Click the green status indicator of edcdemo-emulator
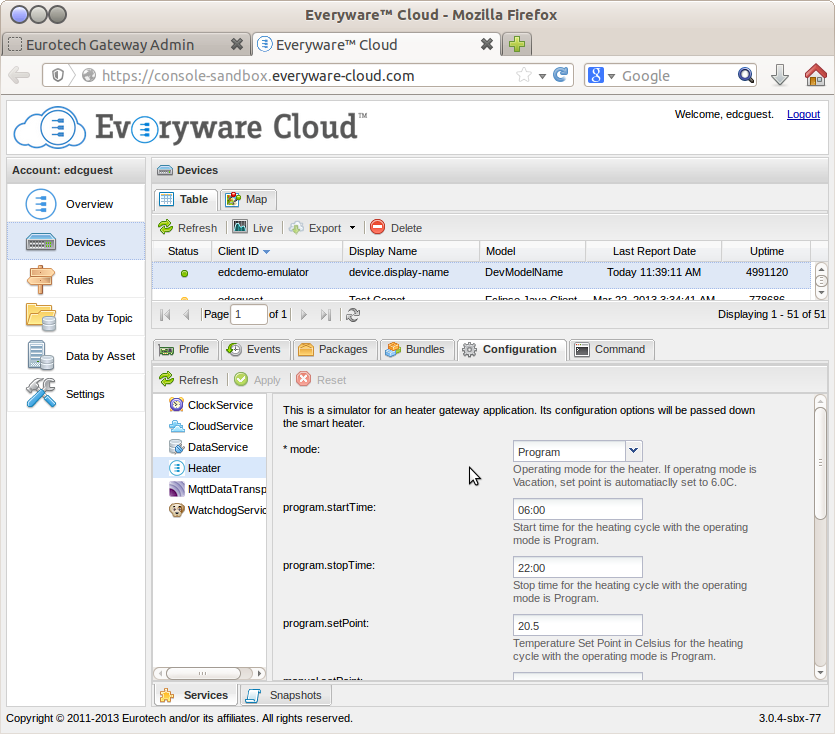 pos(184,273)
